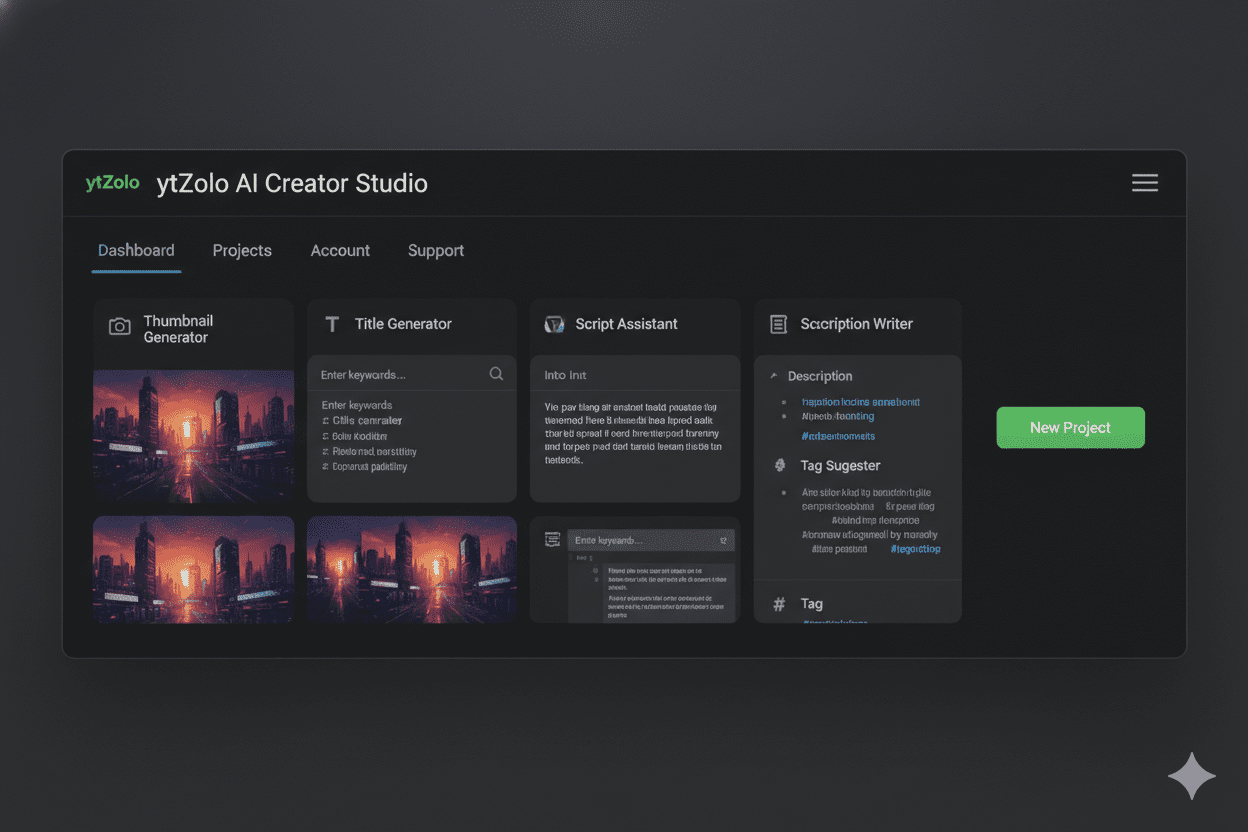Viewport: 1248px width, 832px height.
Task: Collapse the Description section arrow
Action: [773, 376]
